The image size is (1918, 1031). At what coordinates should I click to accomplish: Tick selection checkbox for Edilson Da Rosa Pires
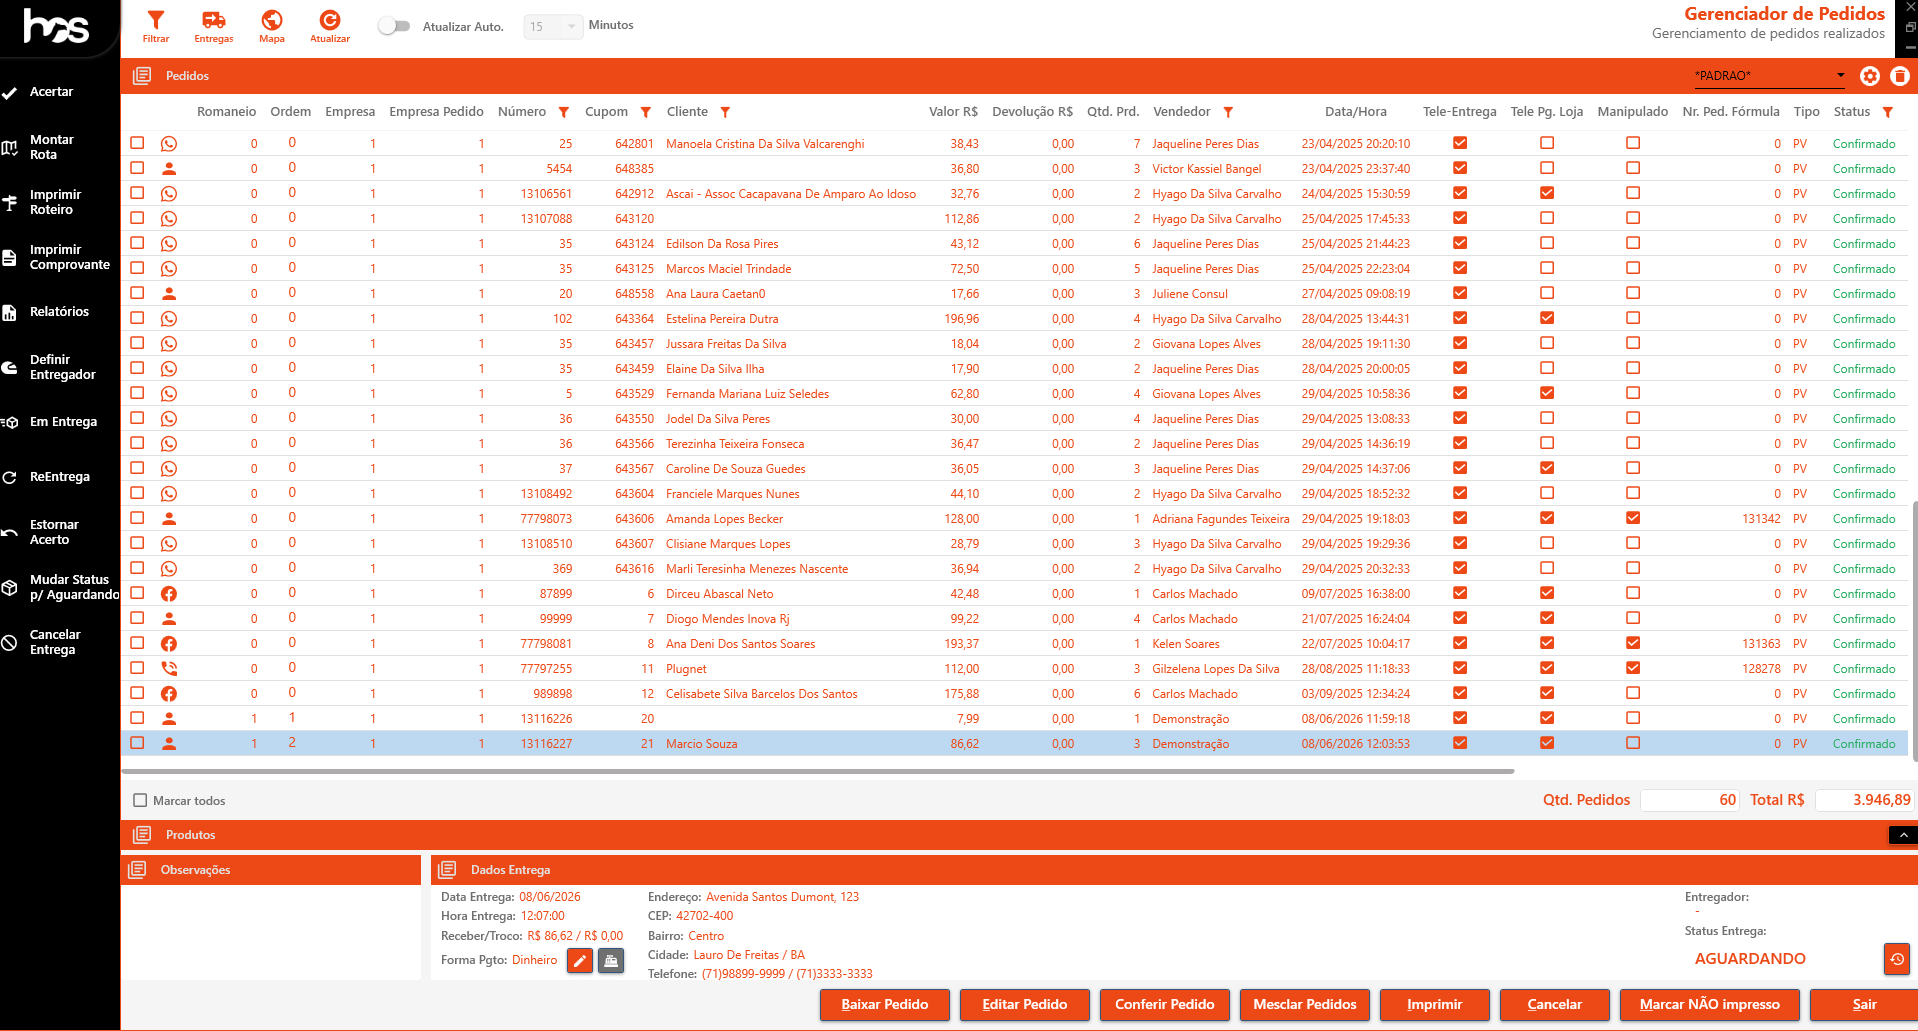137,243
